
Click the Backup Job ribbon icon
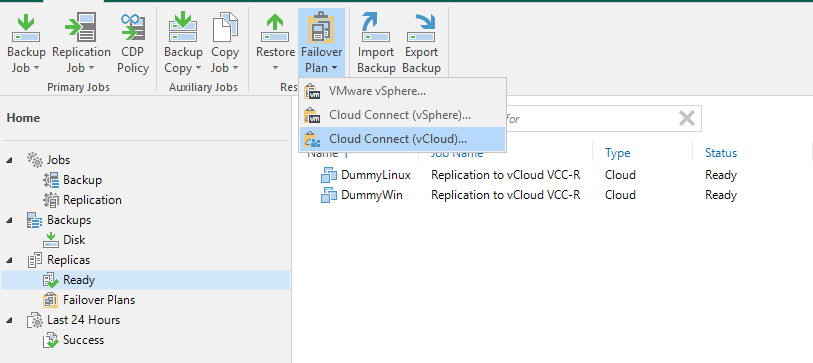(26, 29)
